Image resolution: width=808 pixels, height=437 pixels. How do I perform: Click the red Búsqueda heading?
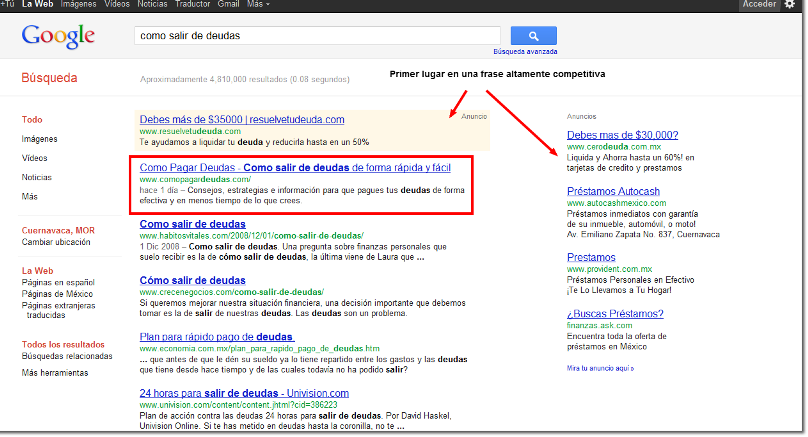point(49,78)
